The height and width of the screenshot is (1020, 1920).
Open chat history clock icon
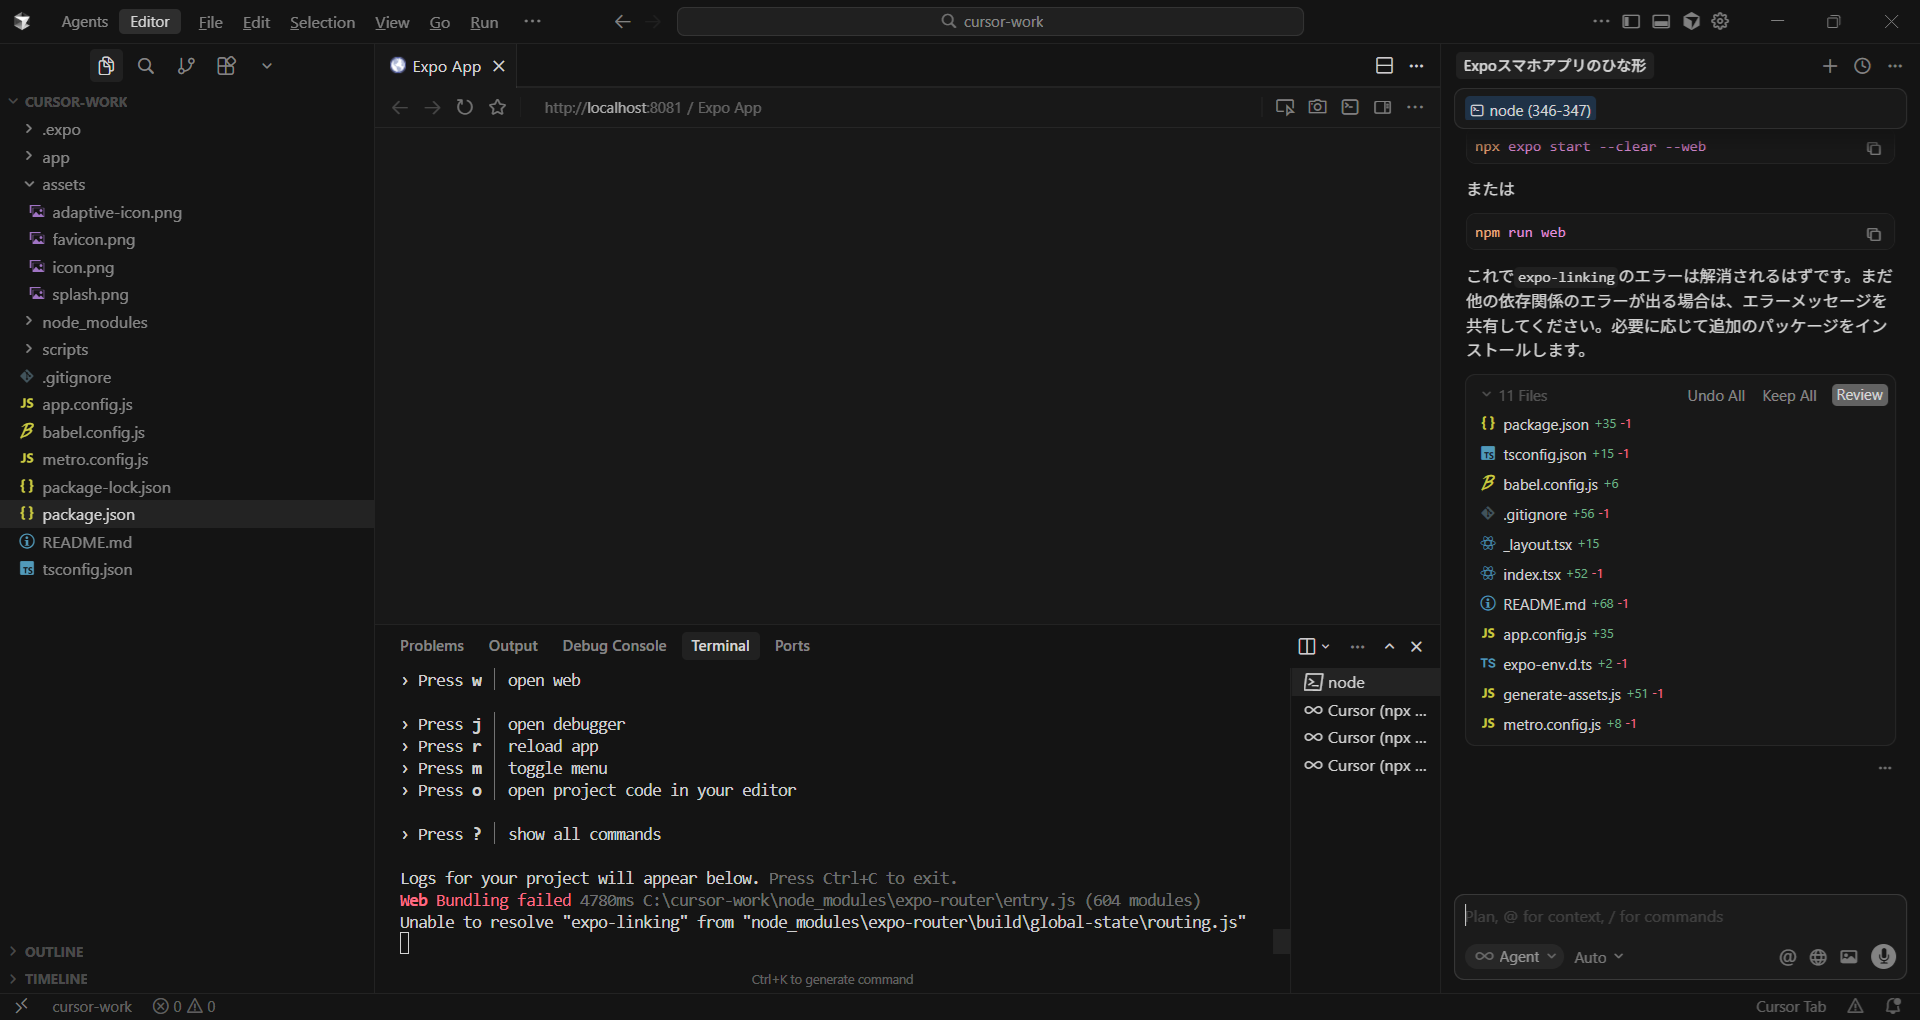click(1862, 66)
